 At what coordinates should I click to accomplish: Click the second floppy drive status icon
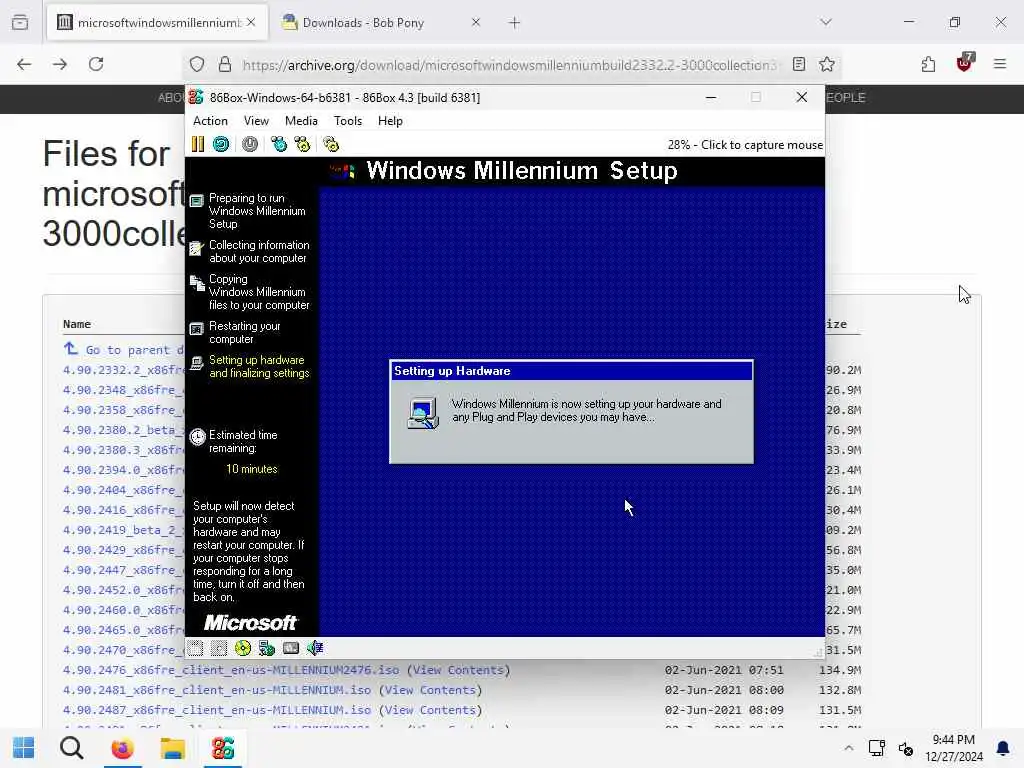pyautogui.click(x=219, y=648)
